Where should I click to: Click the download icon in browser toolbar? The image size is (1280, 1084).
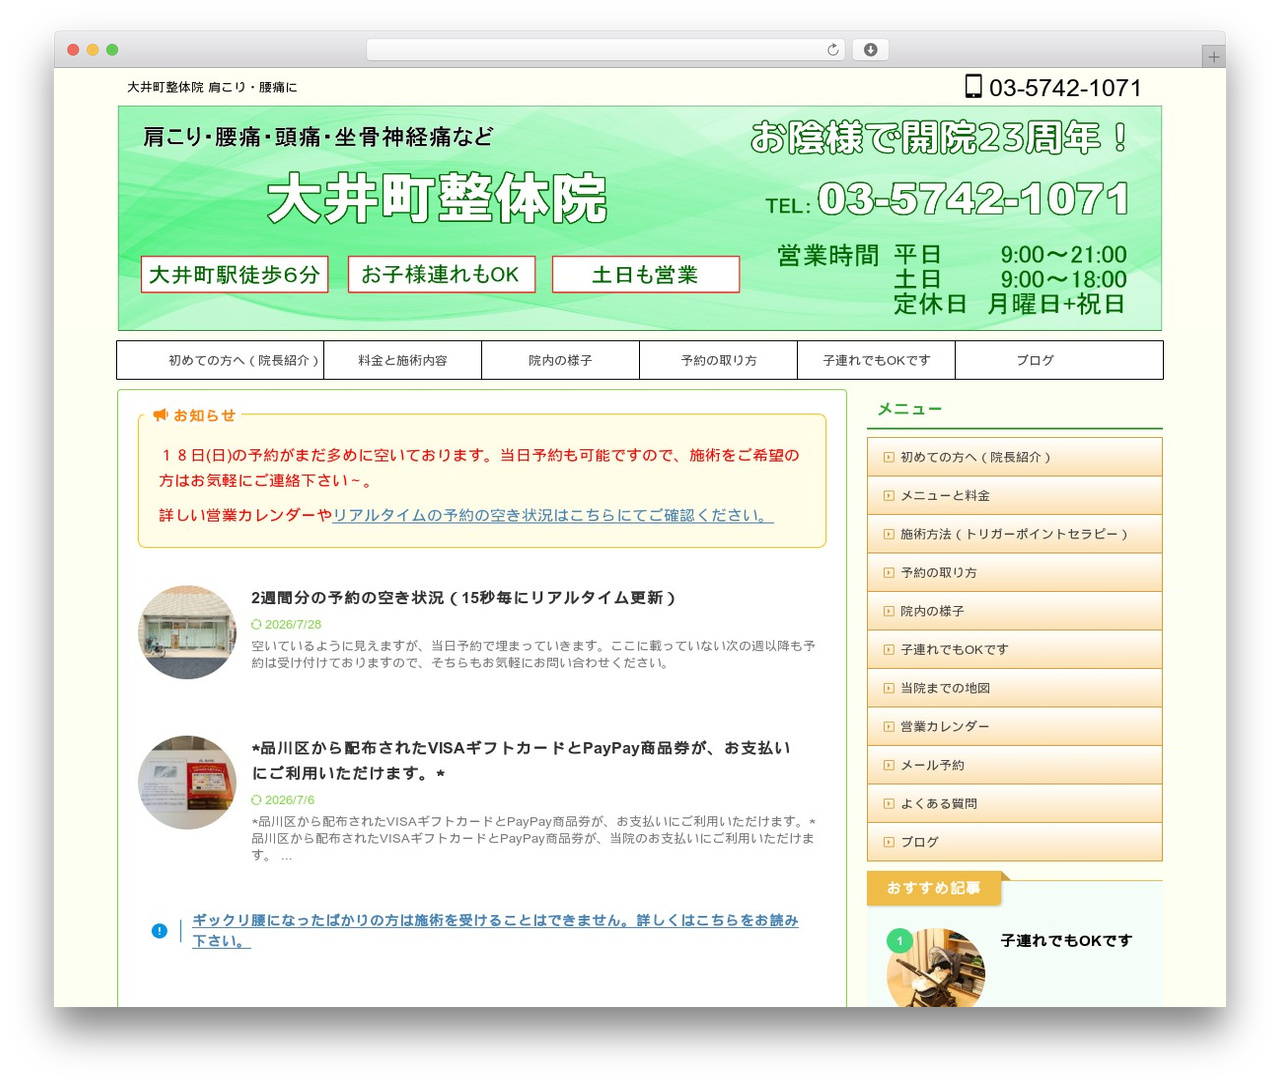pos(870,50)
